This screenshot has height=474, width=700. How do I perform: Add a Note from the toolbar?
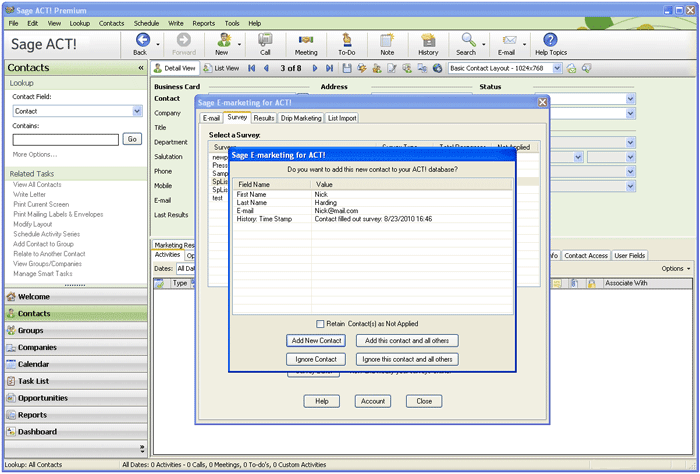click(387, 40)
